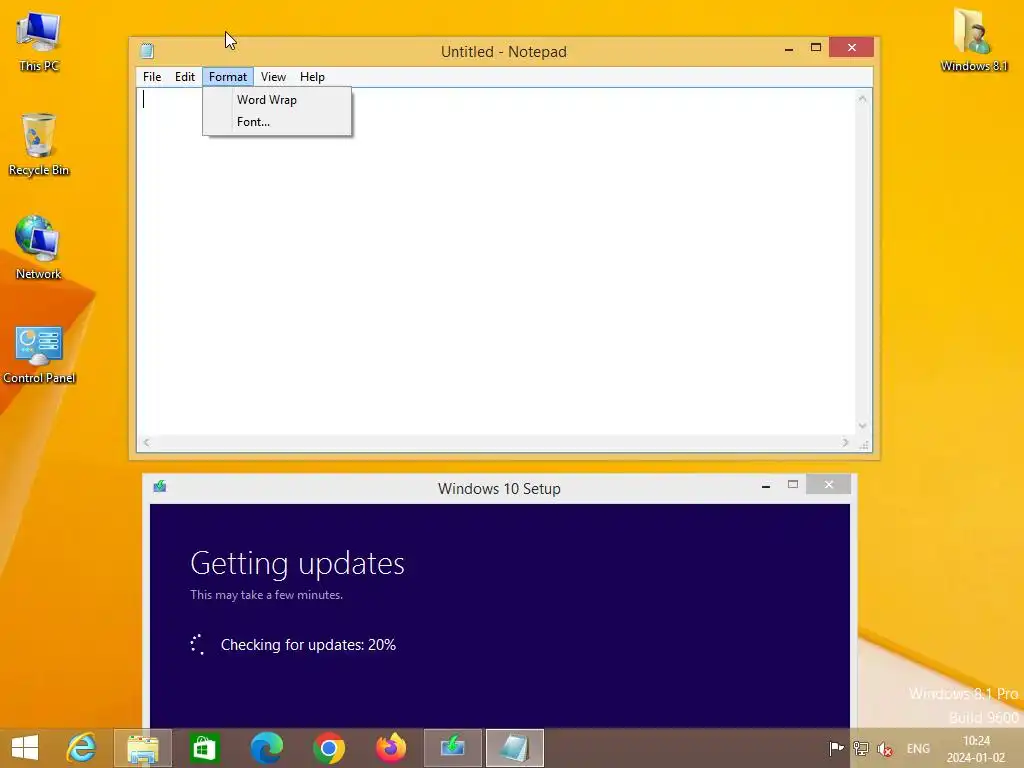Click Notepad horizontal scrollbar left arrow
This screenshot has width=1024, height=768.
point(147,443)
